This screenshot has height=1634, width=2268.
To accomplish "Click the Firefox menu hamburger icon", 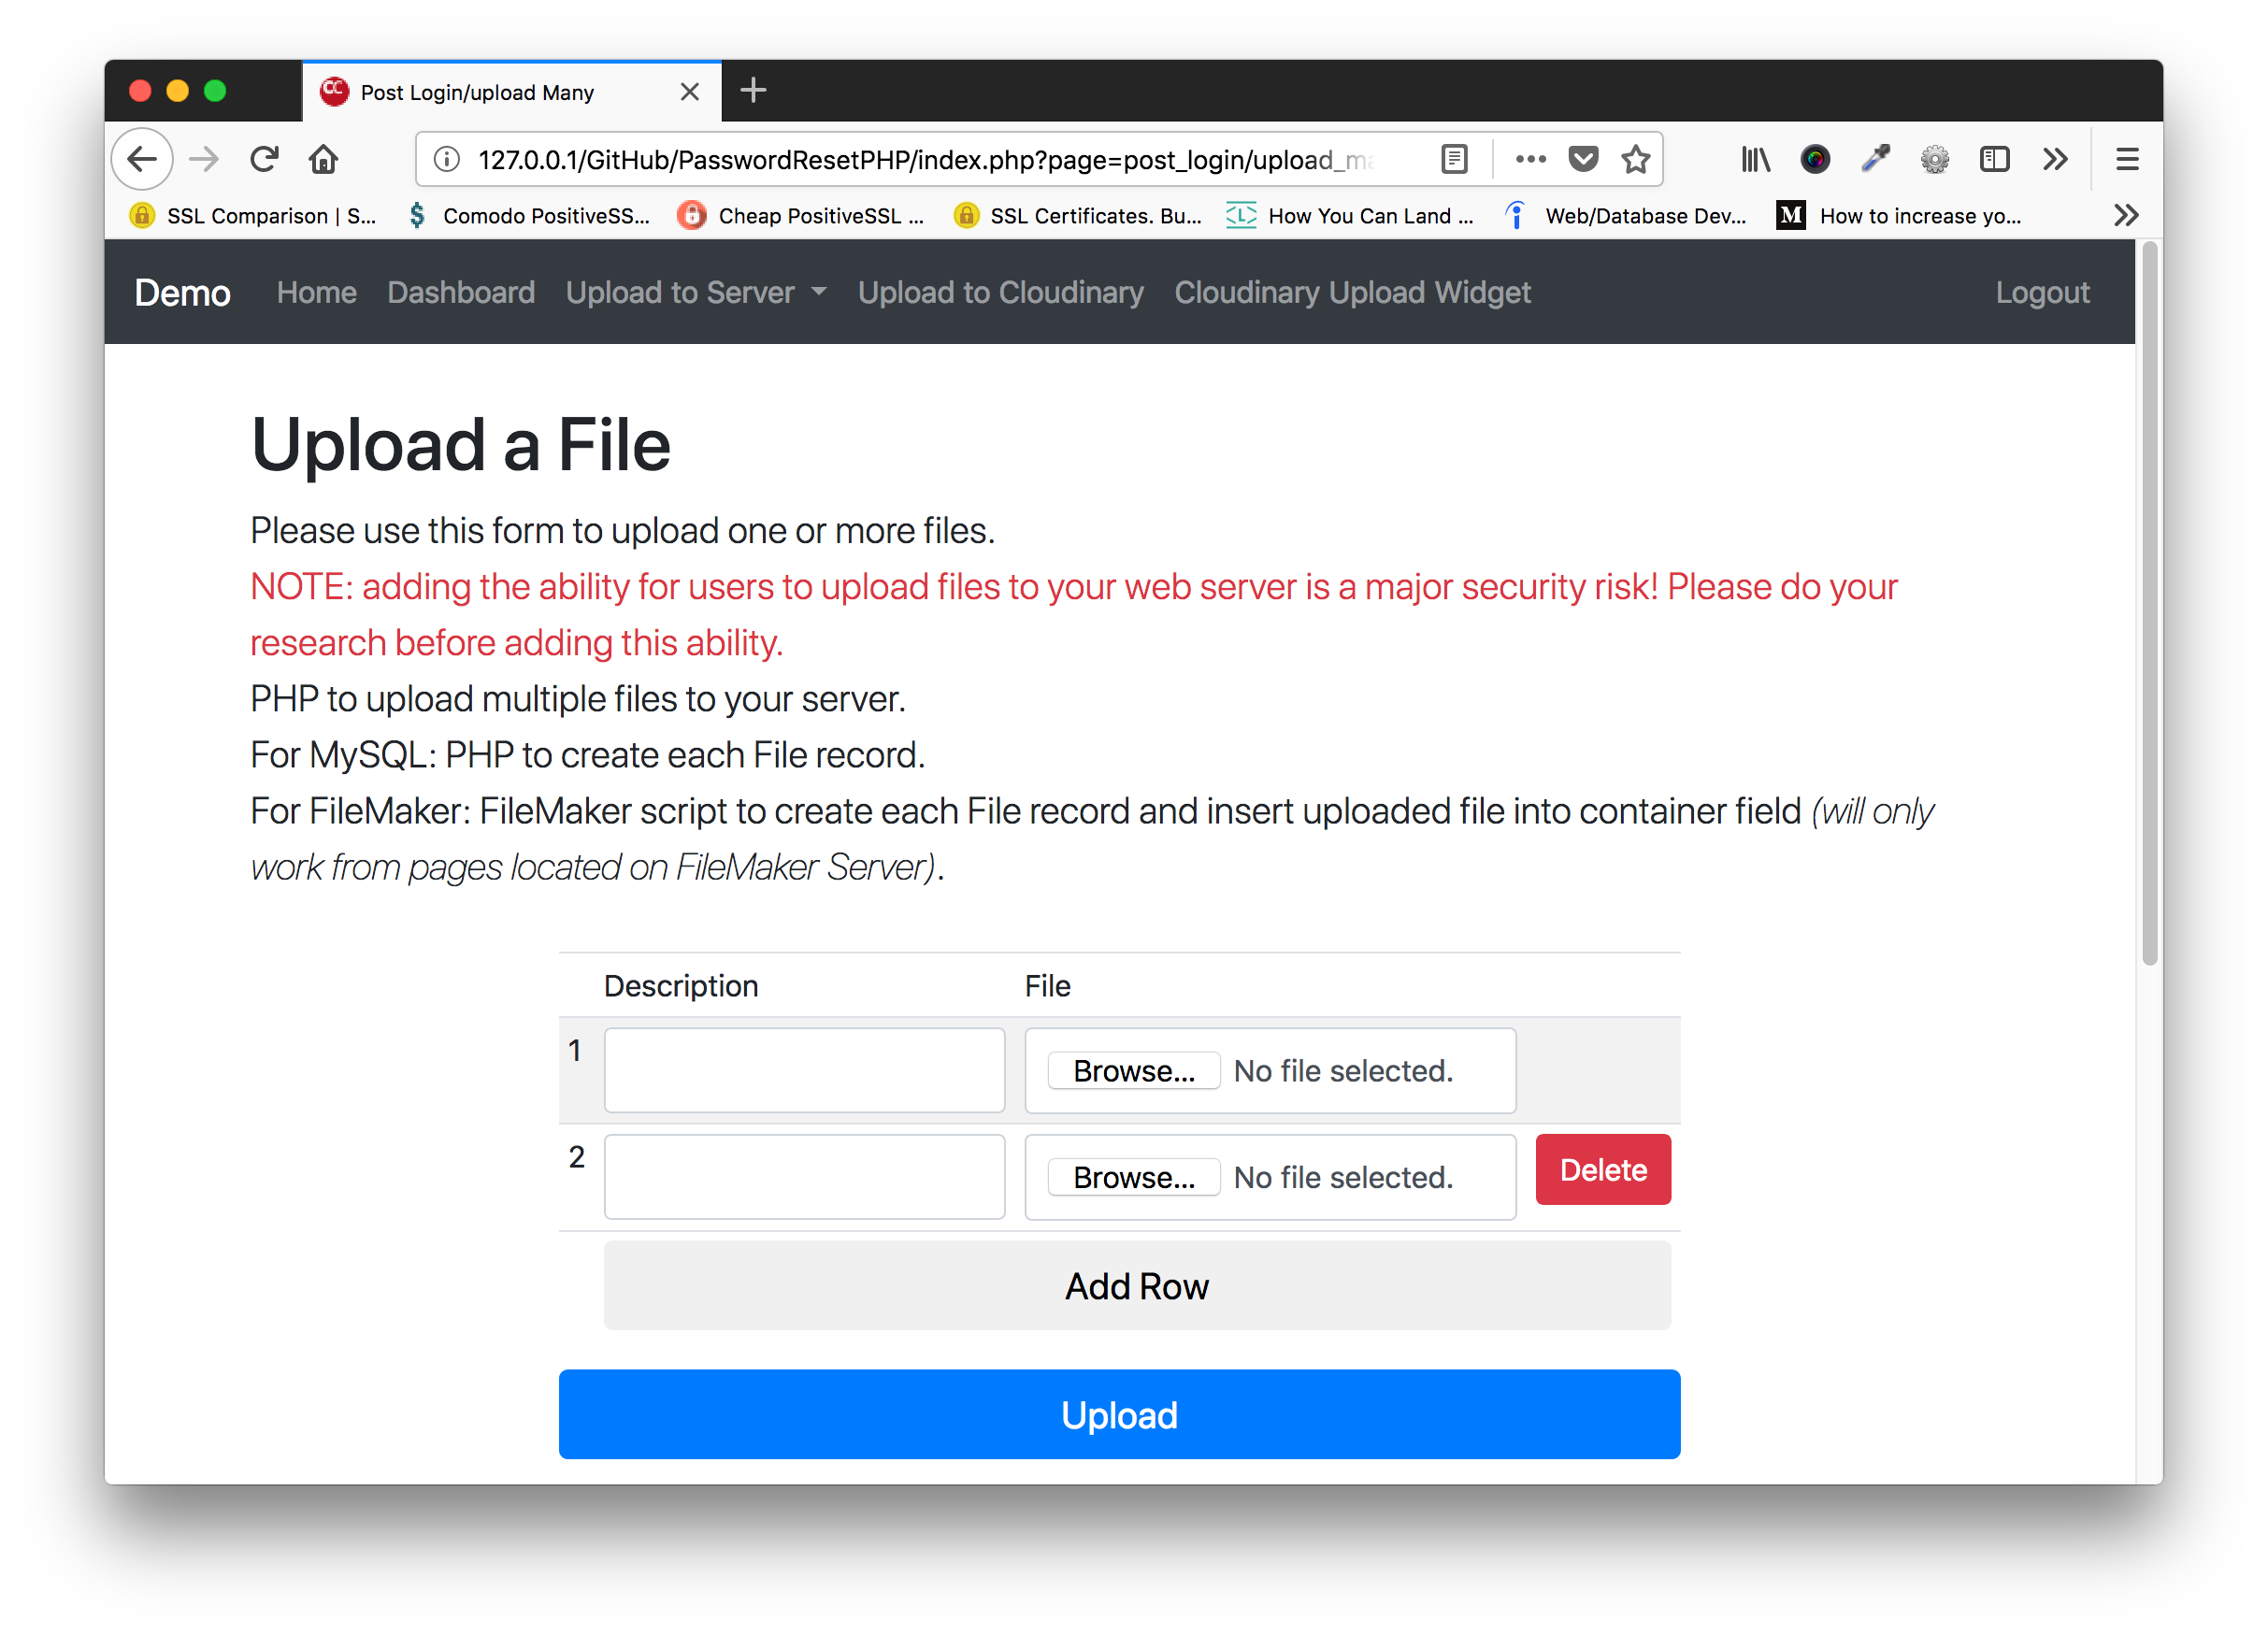I will click(2127, 159).
